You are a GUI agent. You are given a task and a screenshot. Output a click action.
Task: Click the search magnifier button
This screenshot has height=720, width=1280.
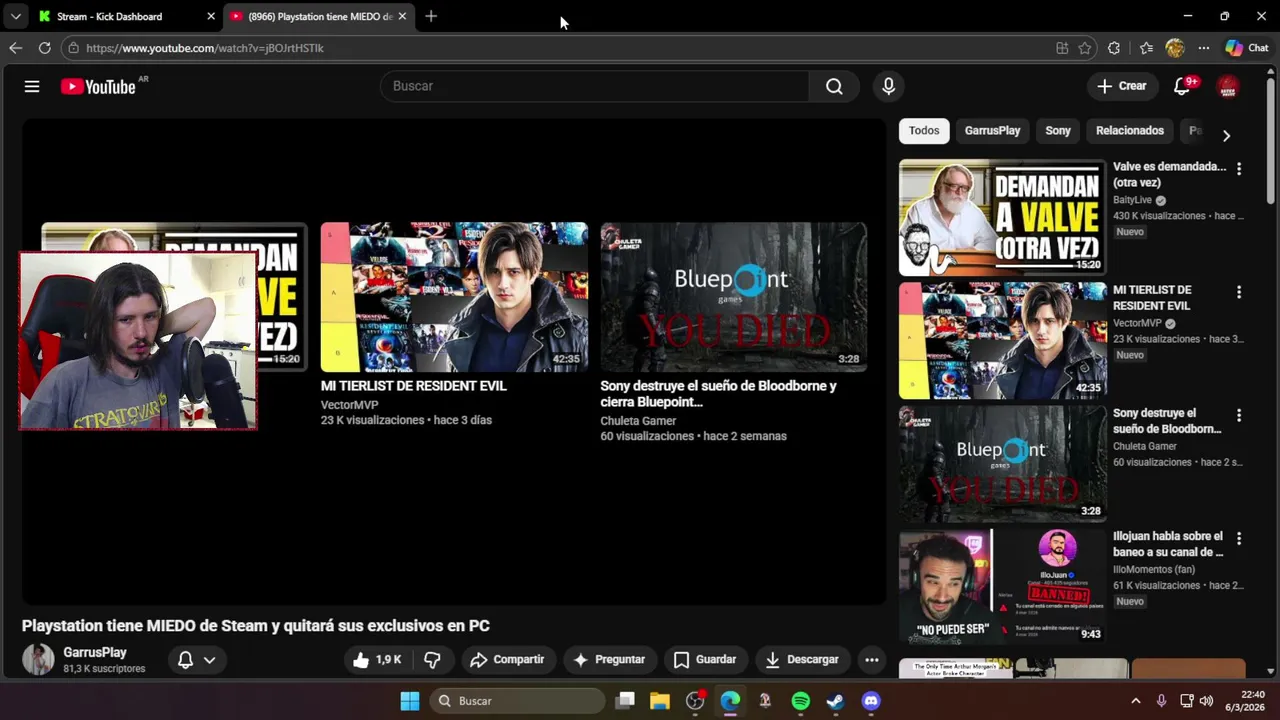(834, 86)
